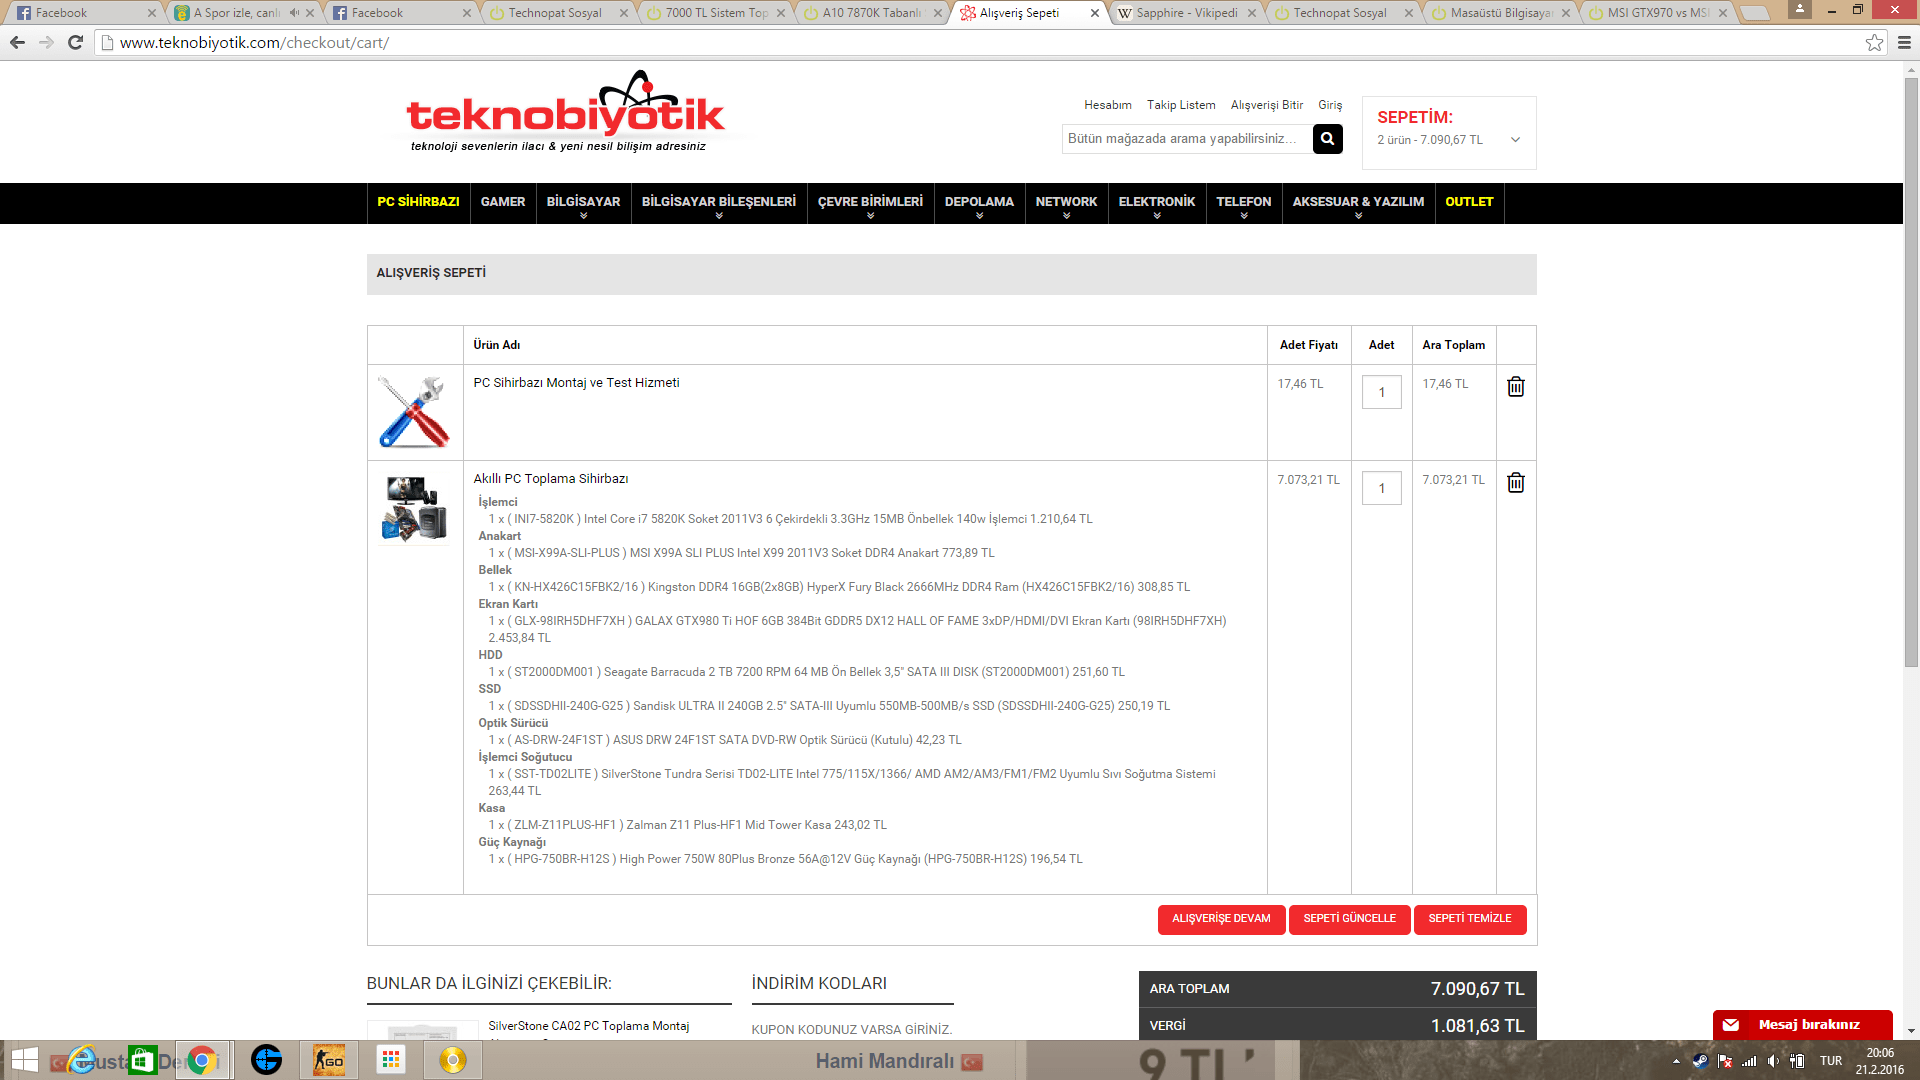1920x1080 pixels.
Task: Reload the page with refresh icon
Action: click(75, 43)
